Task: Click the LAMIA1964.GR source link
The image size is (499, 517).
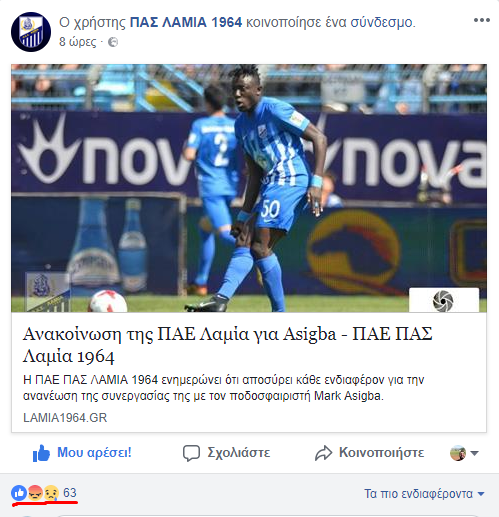Action: click(x=65, y=418)
